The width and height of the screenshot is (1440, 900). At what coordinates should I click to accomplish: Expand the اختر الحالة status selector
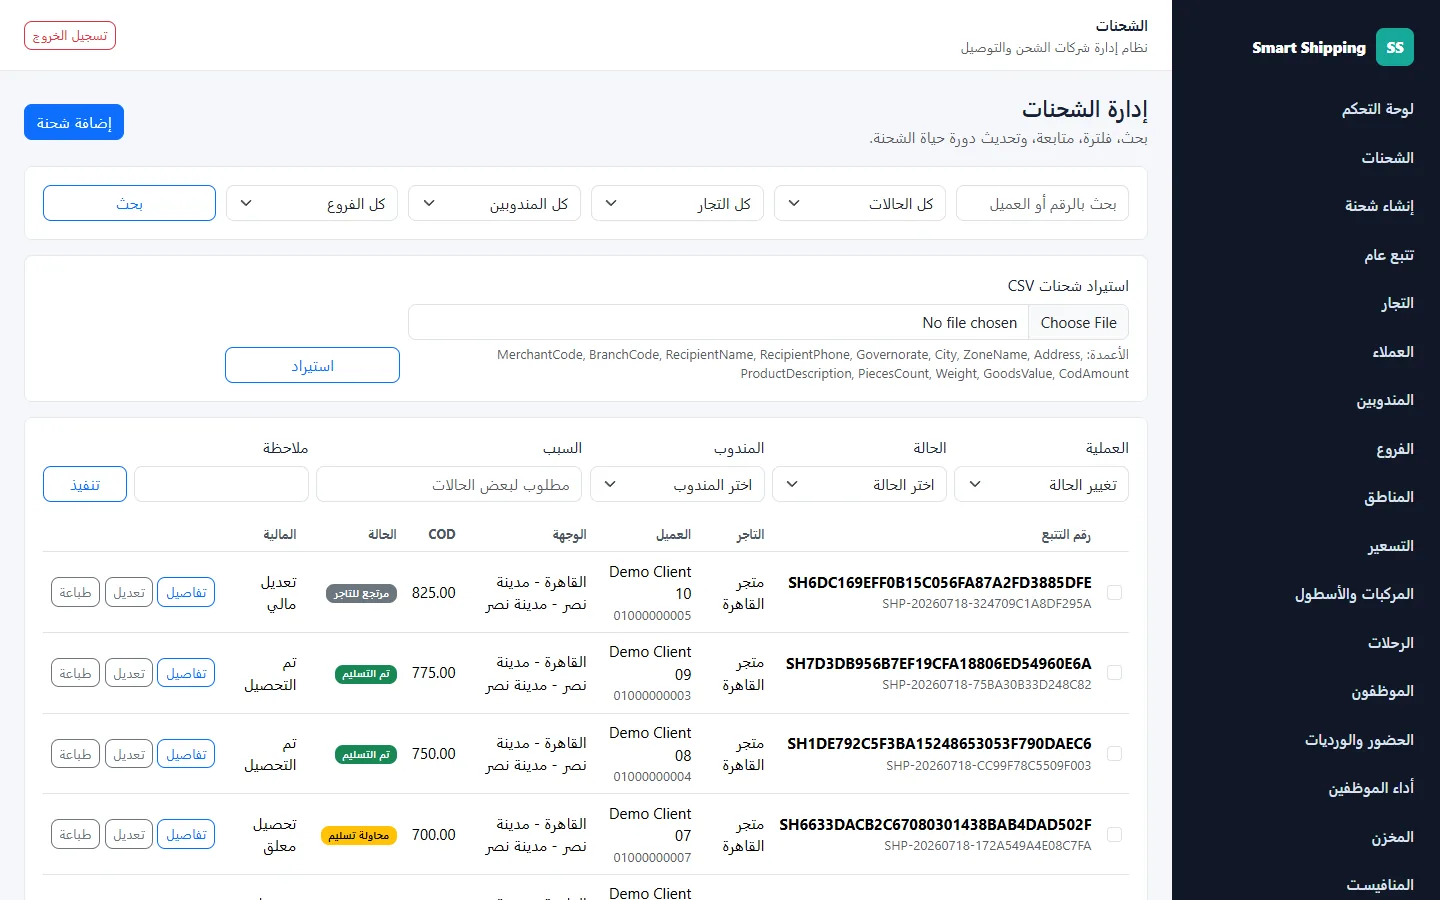[x=860, y=484]
